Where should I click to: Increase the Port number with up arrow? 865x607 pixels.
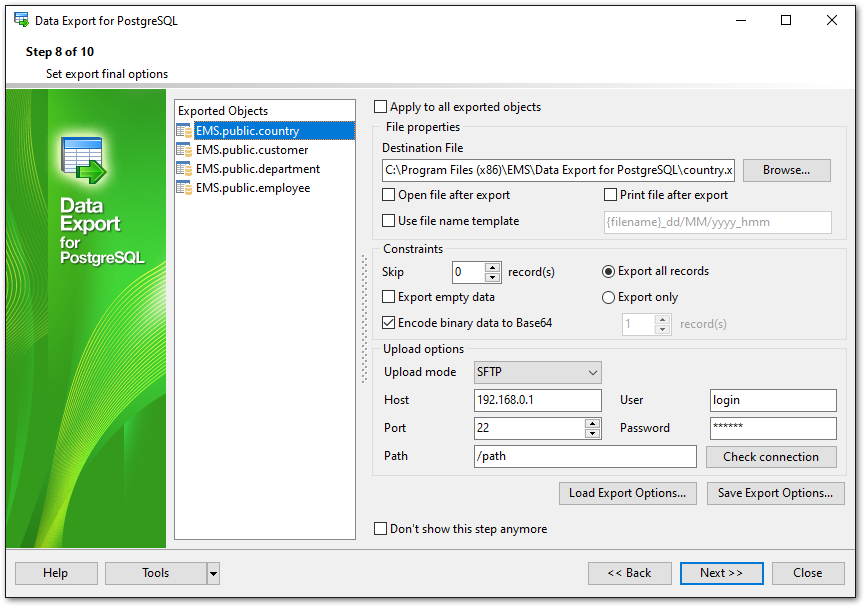pos(592,423)
